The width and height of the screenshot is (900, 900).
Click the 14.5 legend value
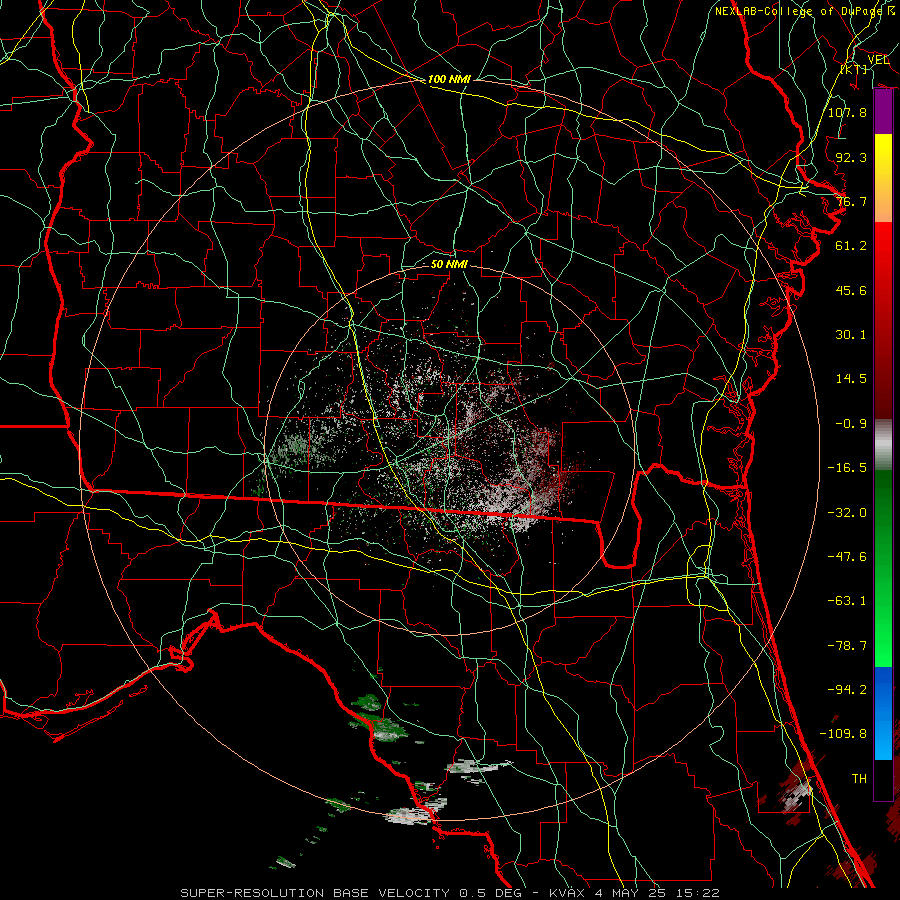point(851,379)
